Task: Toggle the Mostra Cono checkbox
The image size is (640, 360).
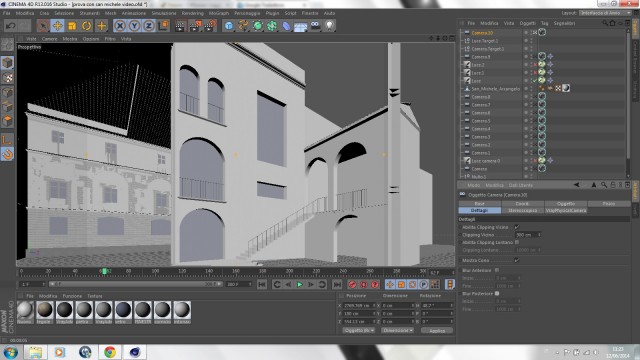Action: pos(517,260)
